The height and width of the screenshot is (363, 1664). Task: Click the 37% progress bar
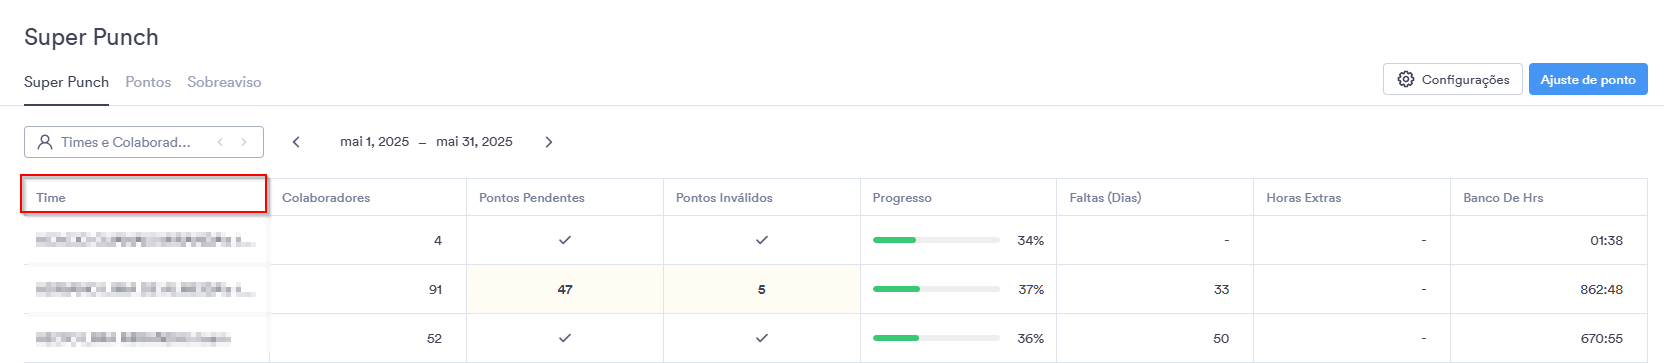click(x=936, y=289)
